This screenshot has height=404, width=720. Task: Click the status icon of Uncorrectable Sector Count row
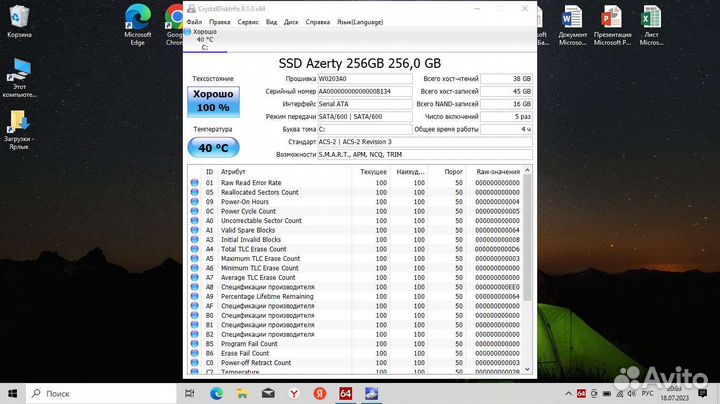pos(194,220)
